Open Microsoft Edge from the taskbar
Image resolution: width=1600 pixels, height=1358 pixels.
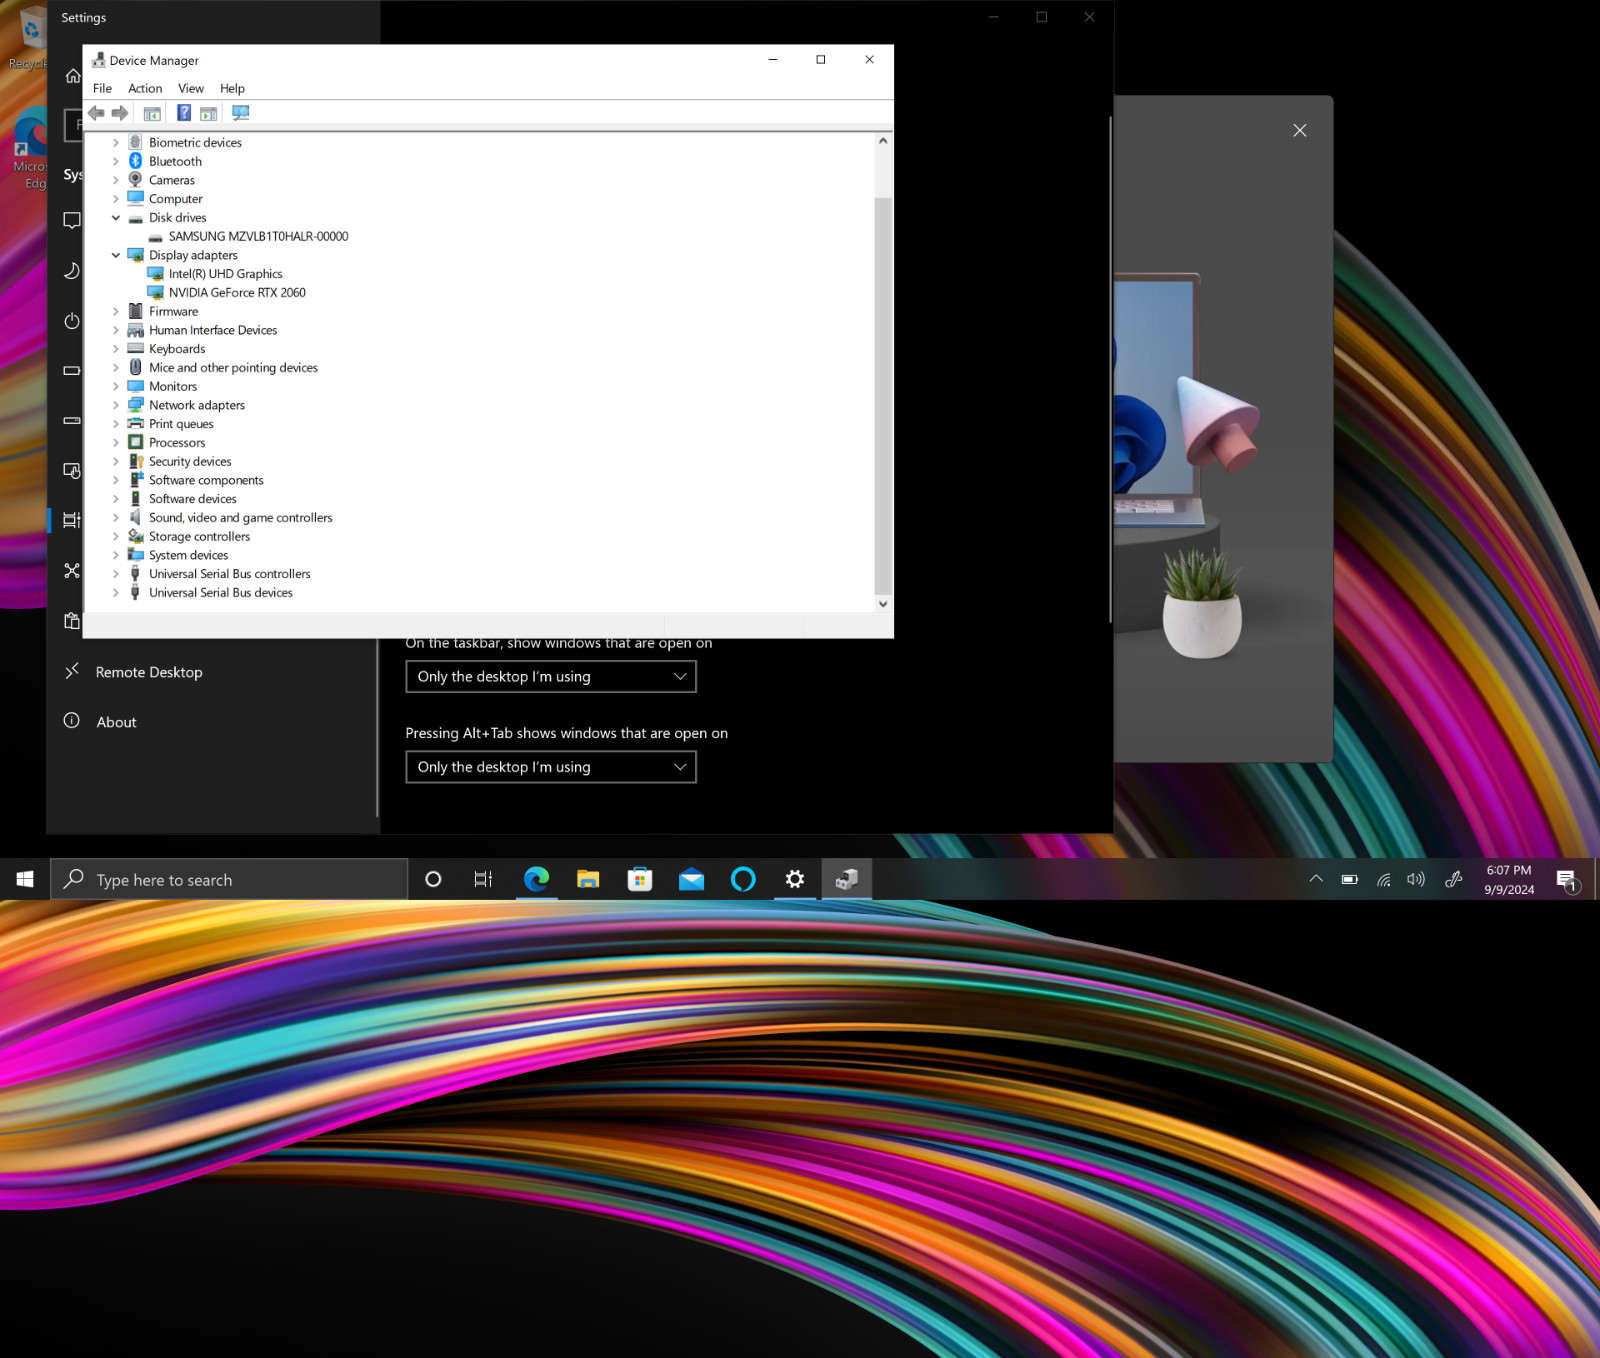(x=537, y=879)
